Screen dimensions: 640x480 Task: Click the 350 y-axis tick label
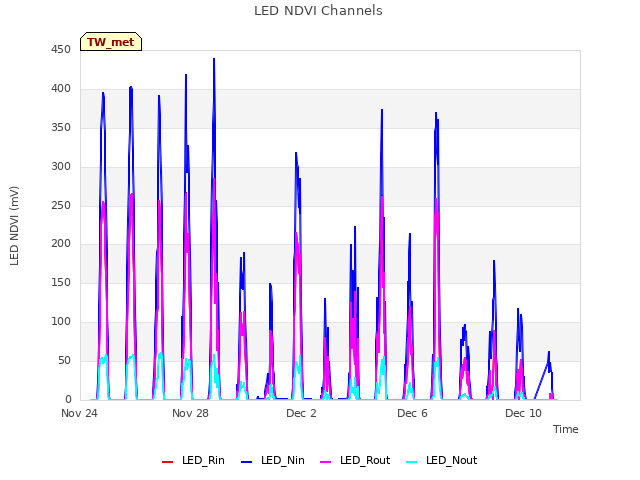tap(61, 128)
